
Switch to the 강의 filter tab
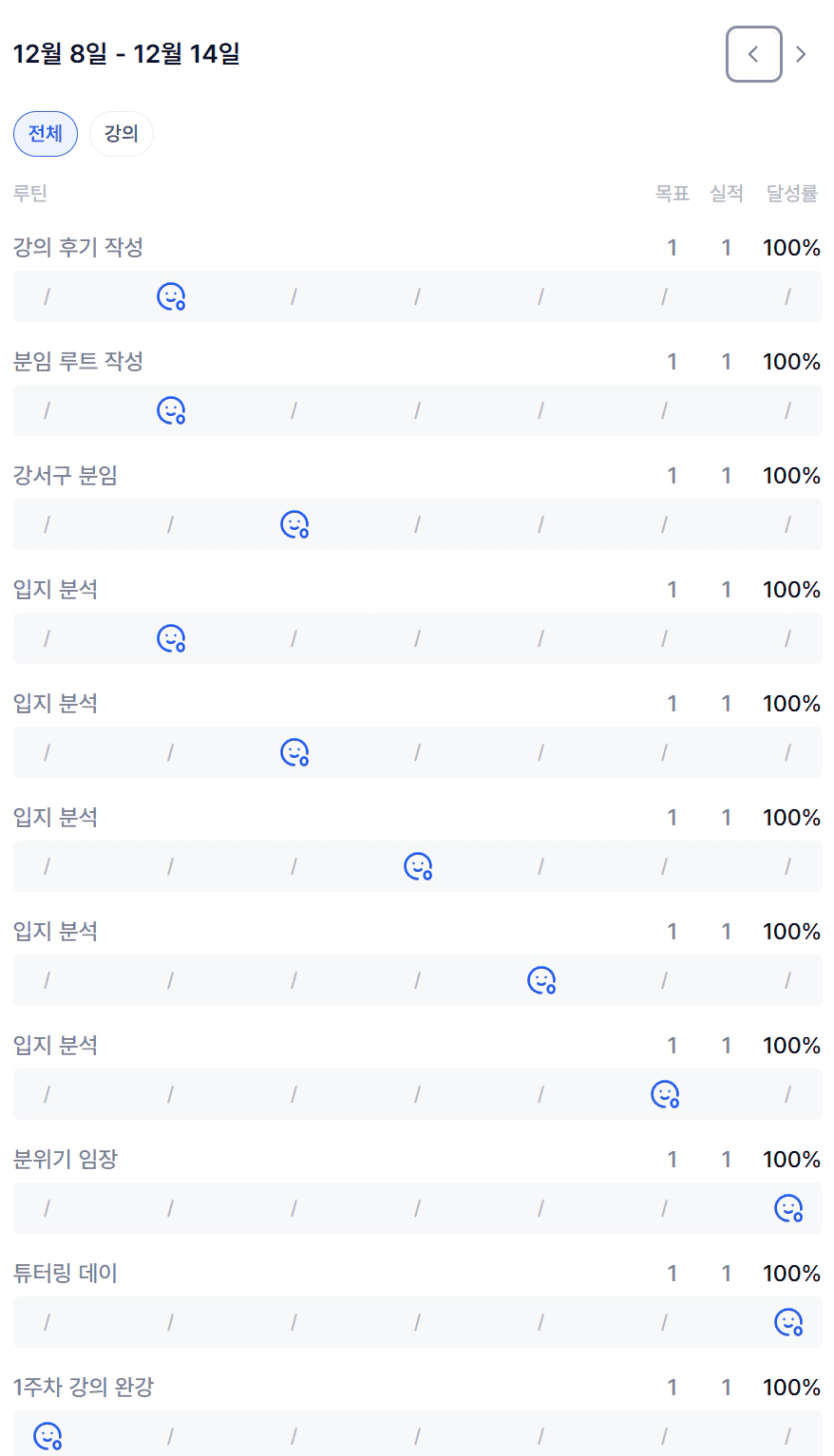click(121, 134)
